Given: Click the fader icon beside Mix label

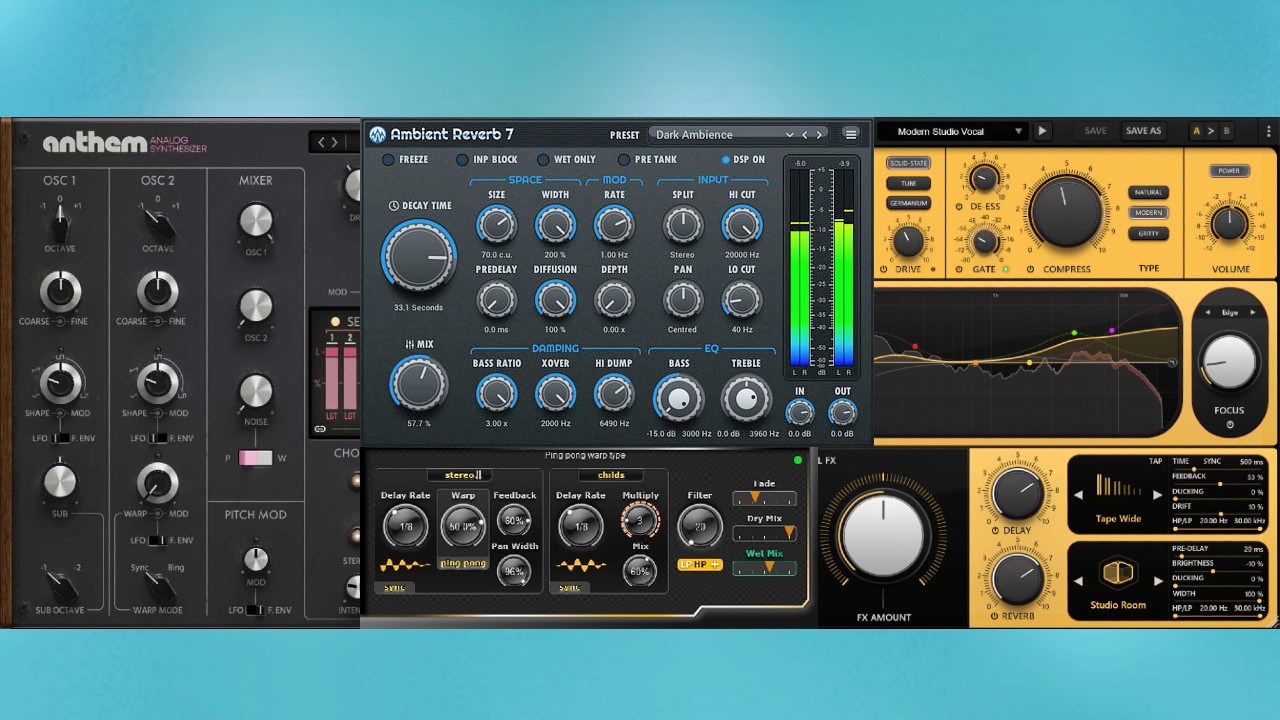Looking at the screenshot, I should click(410, 344).
